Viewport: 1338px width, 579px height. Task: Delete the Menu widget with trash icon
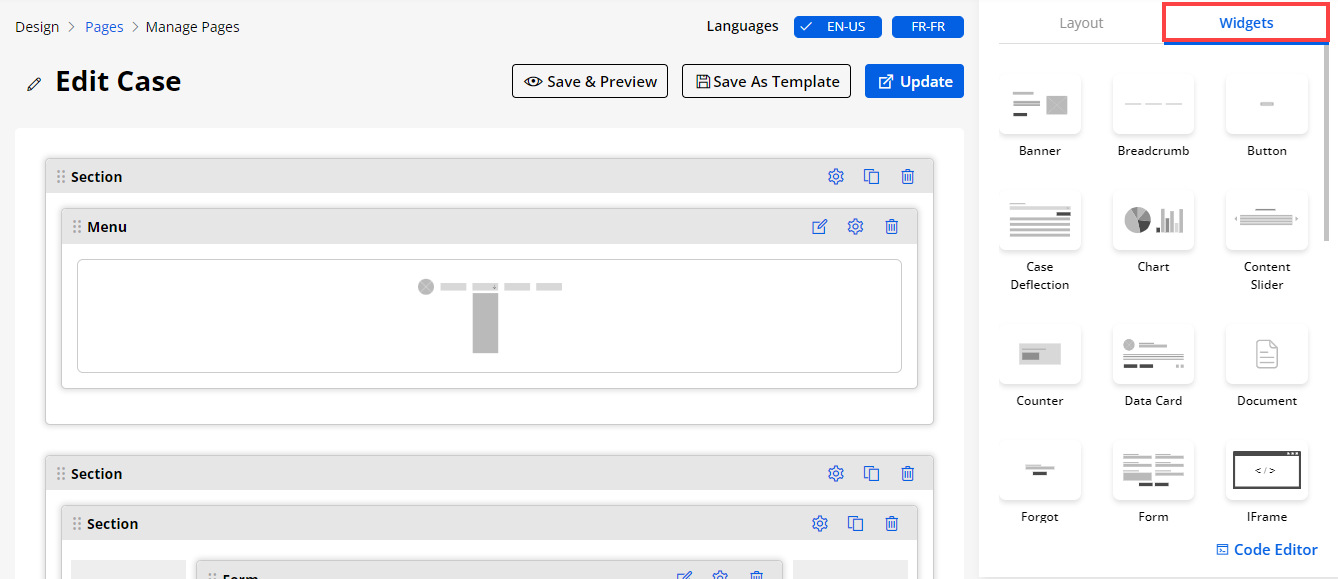891,227
